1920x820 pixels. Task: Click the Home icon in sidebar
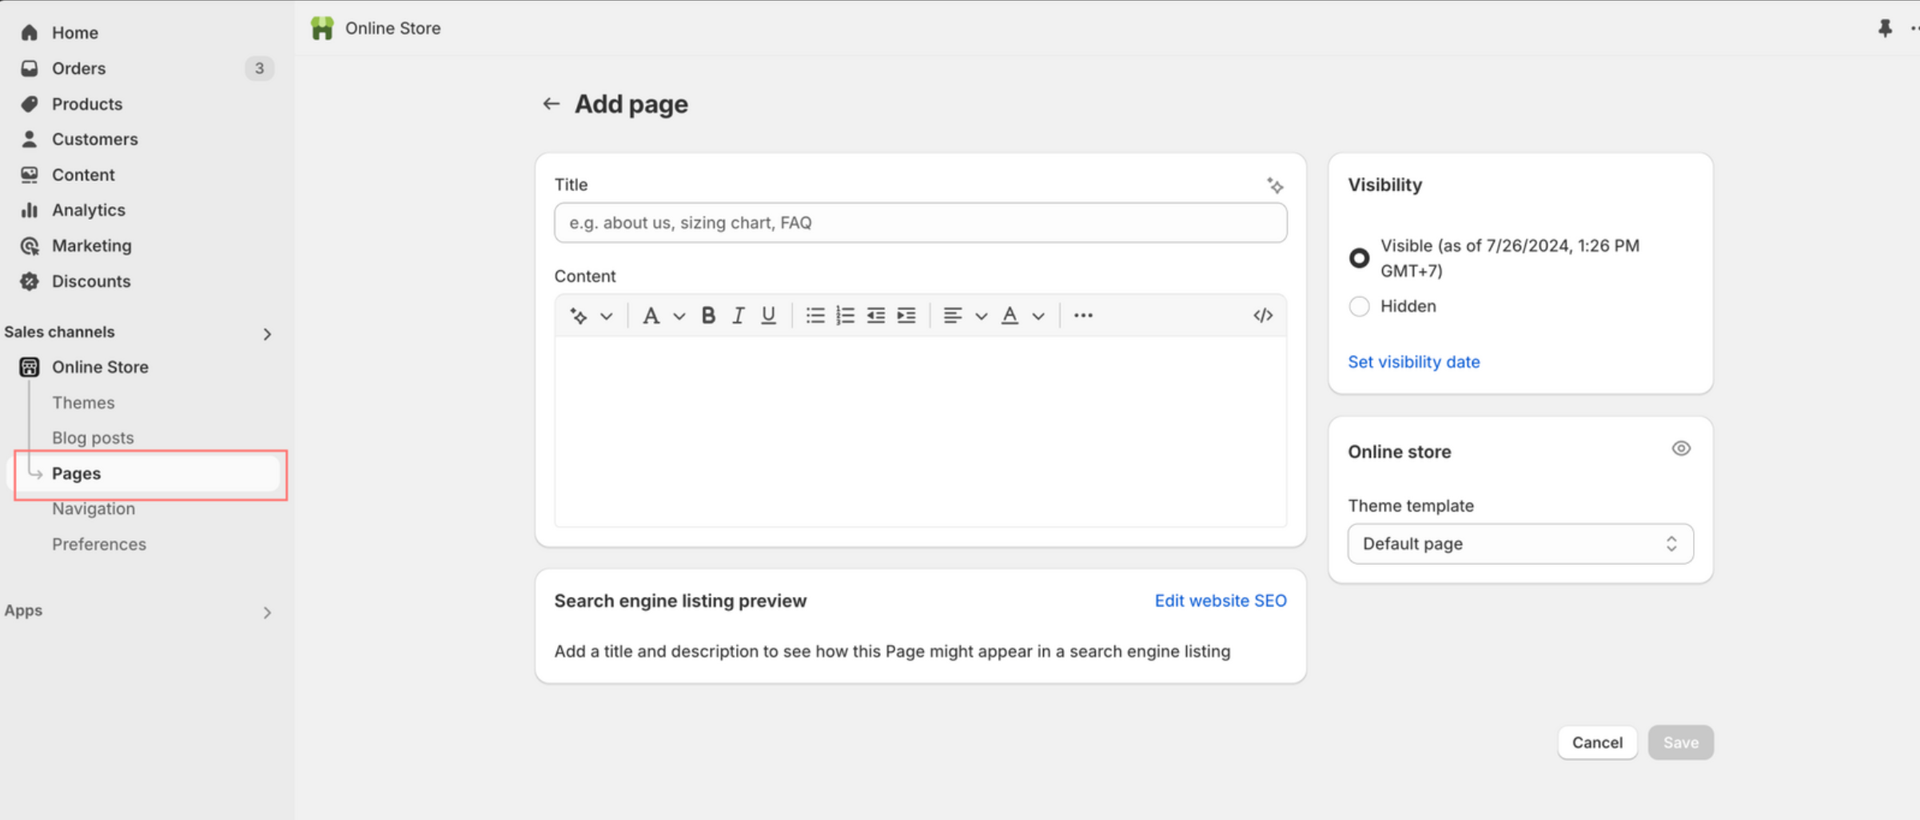[x=29, y=32]
